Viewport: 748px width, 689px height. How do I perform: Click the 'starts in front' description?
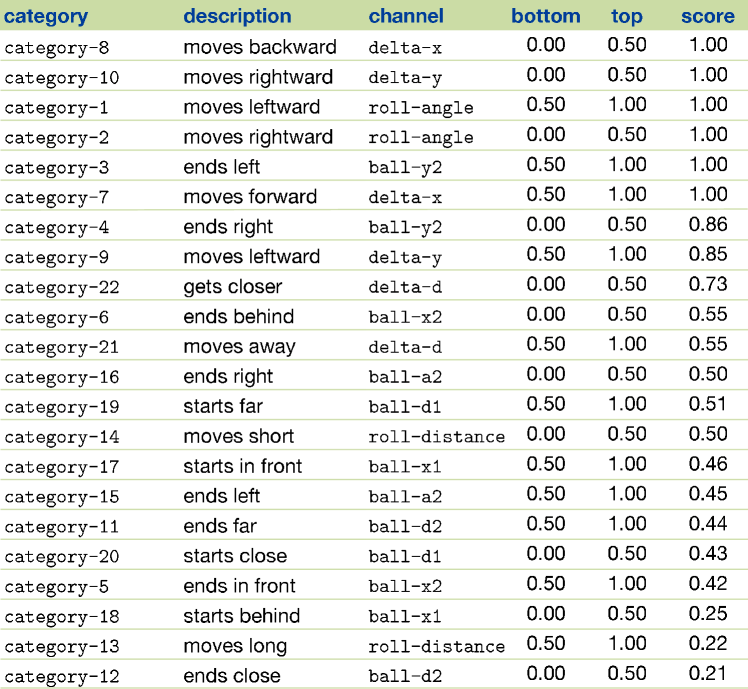(x=243, y=466)
